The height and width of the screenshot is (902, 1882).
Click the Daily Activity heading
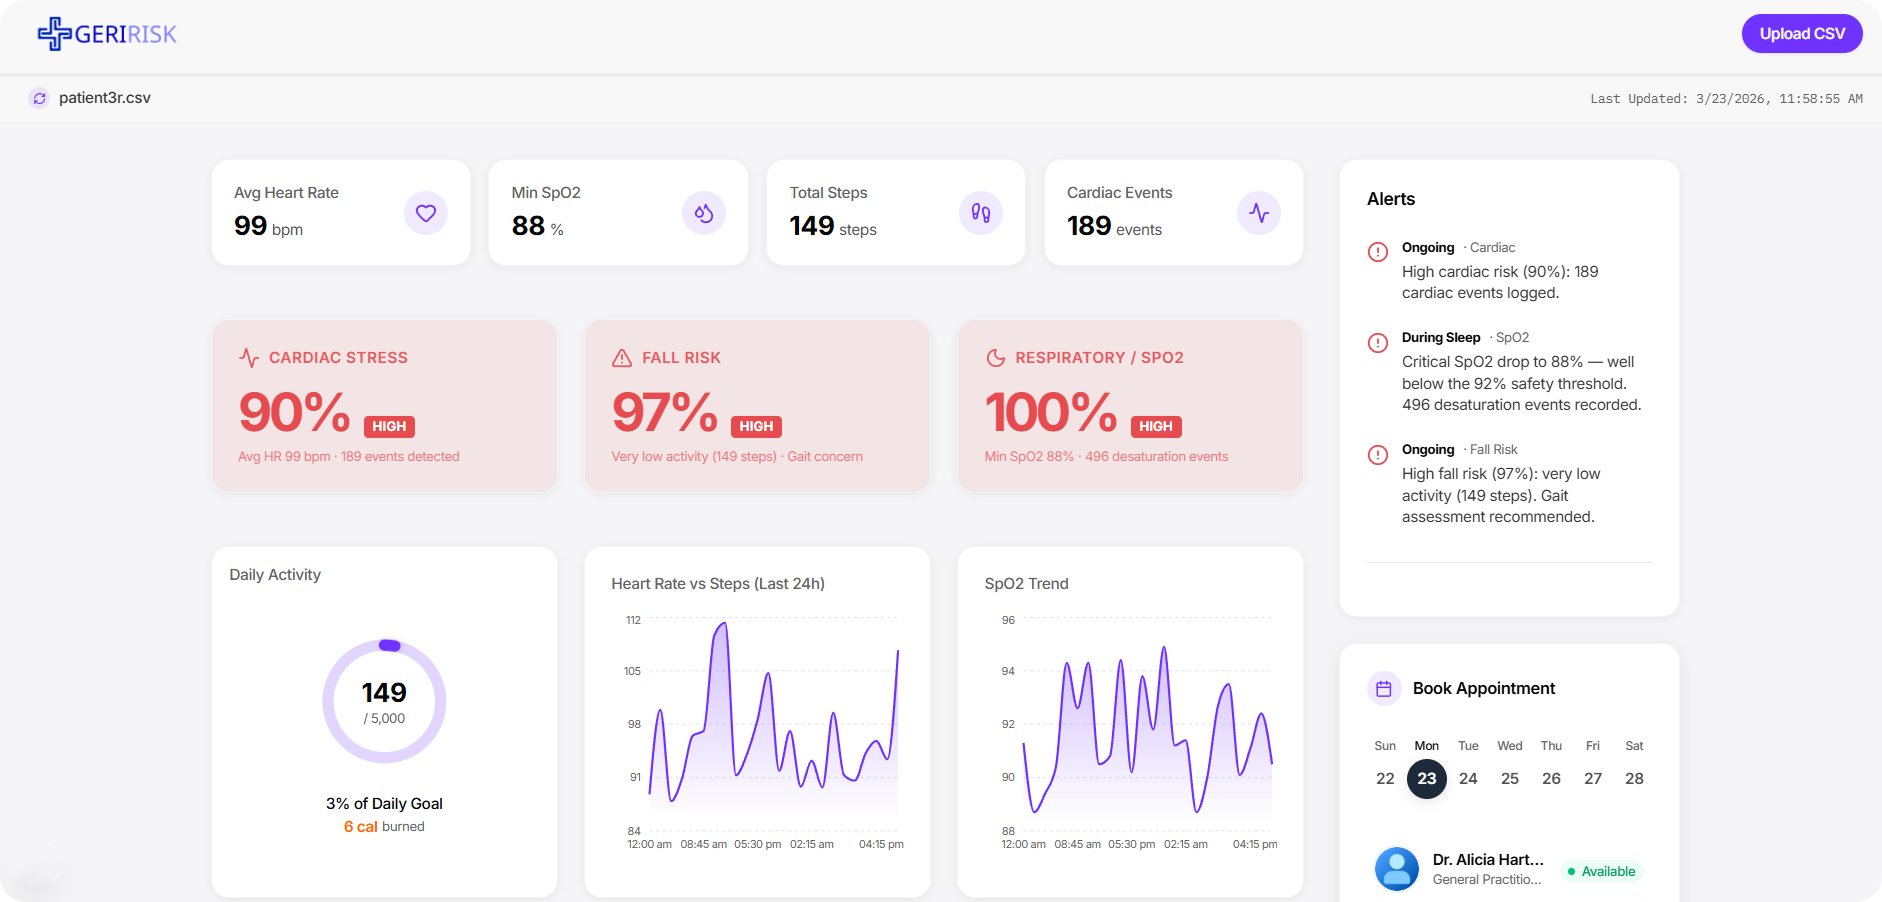pos(275,575)
